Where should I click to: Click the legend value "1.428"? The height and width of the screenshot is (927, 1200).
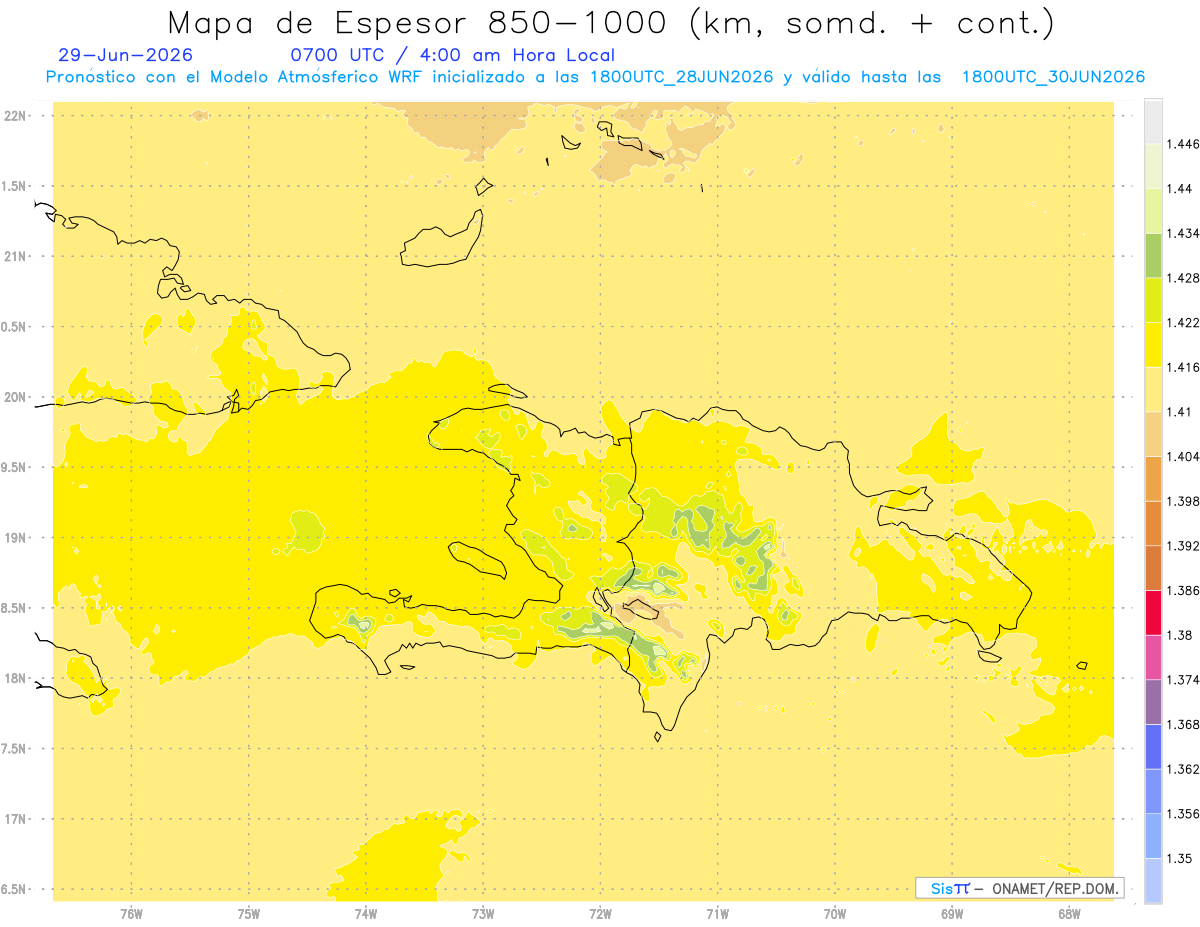point(1182,278)
